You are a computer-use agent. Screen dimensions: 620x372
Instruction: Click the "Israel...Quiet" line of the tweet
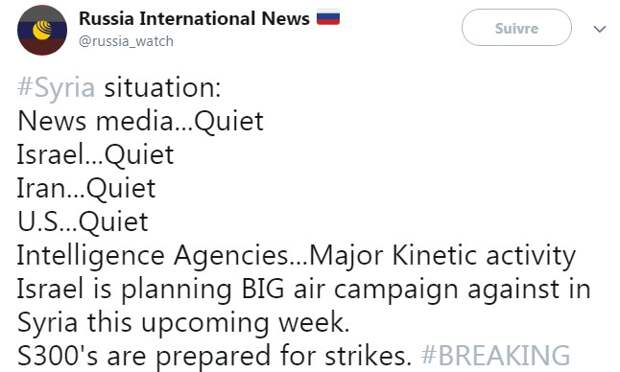[x=95, y=155]
